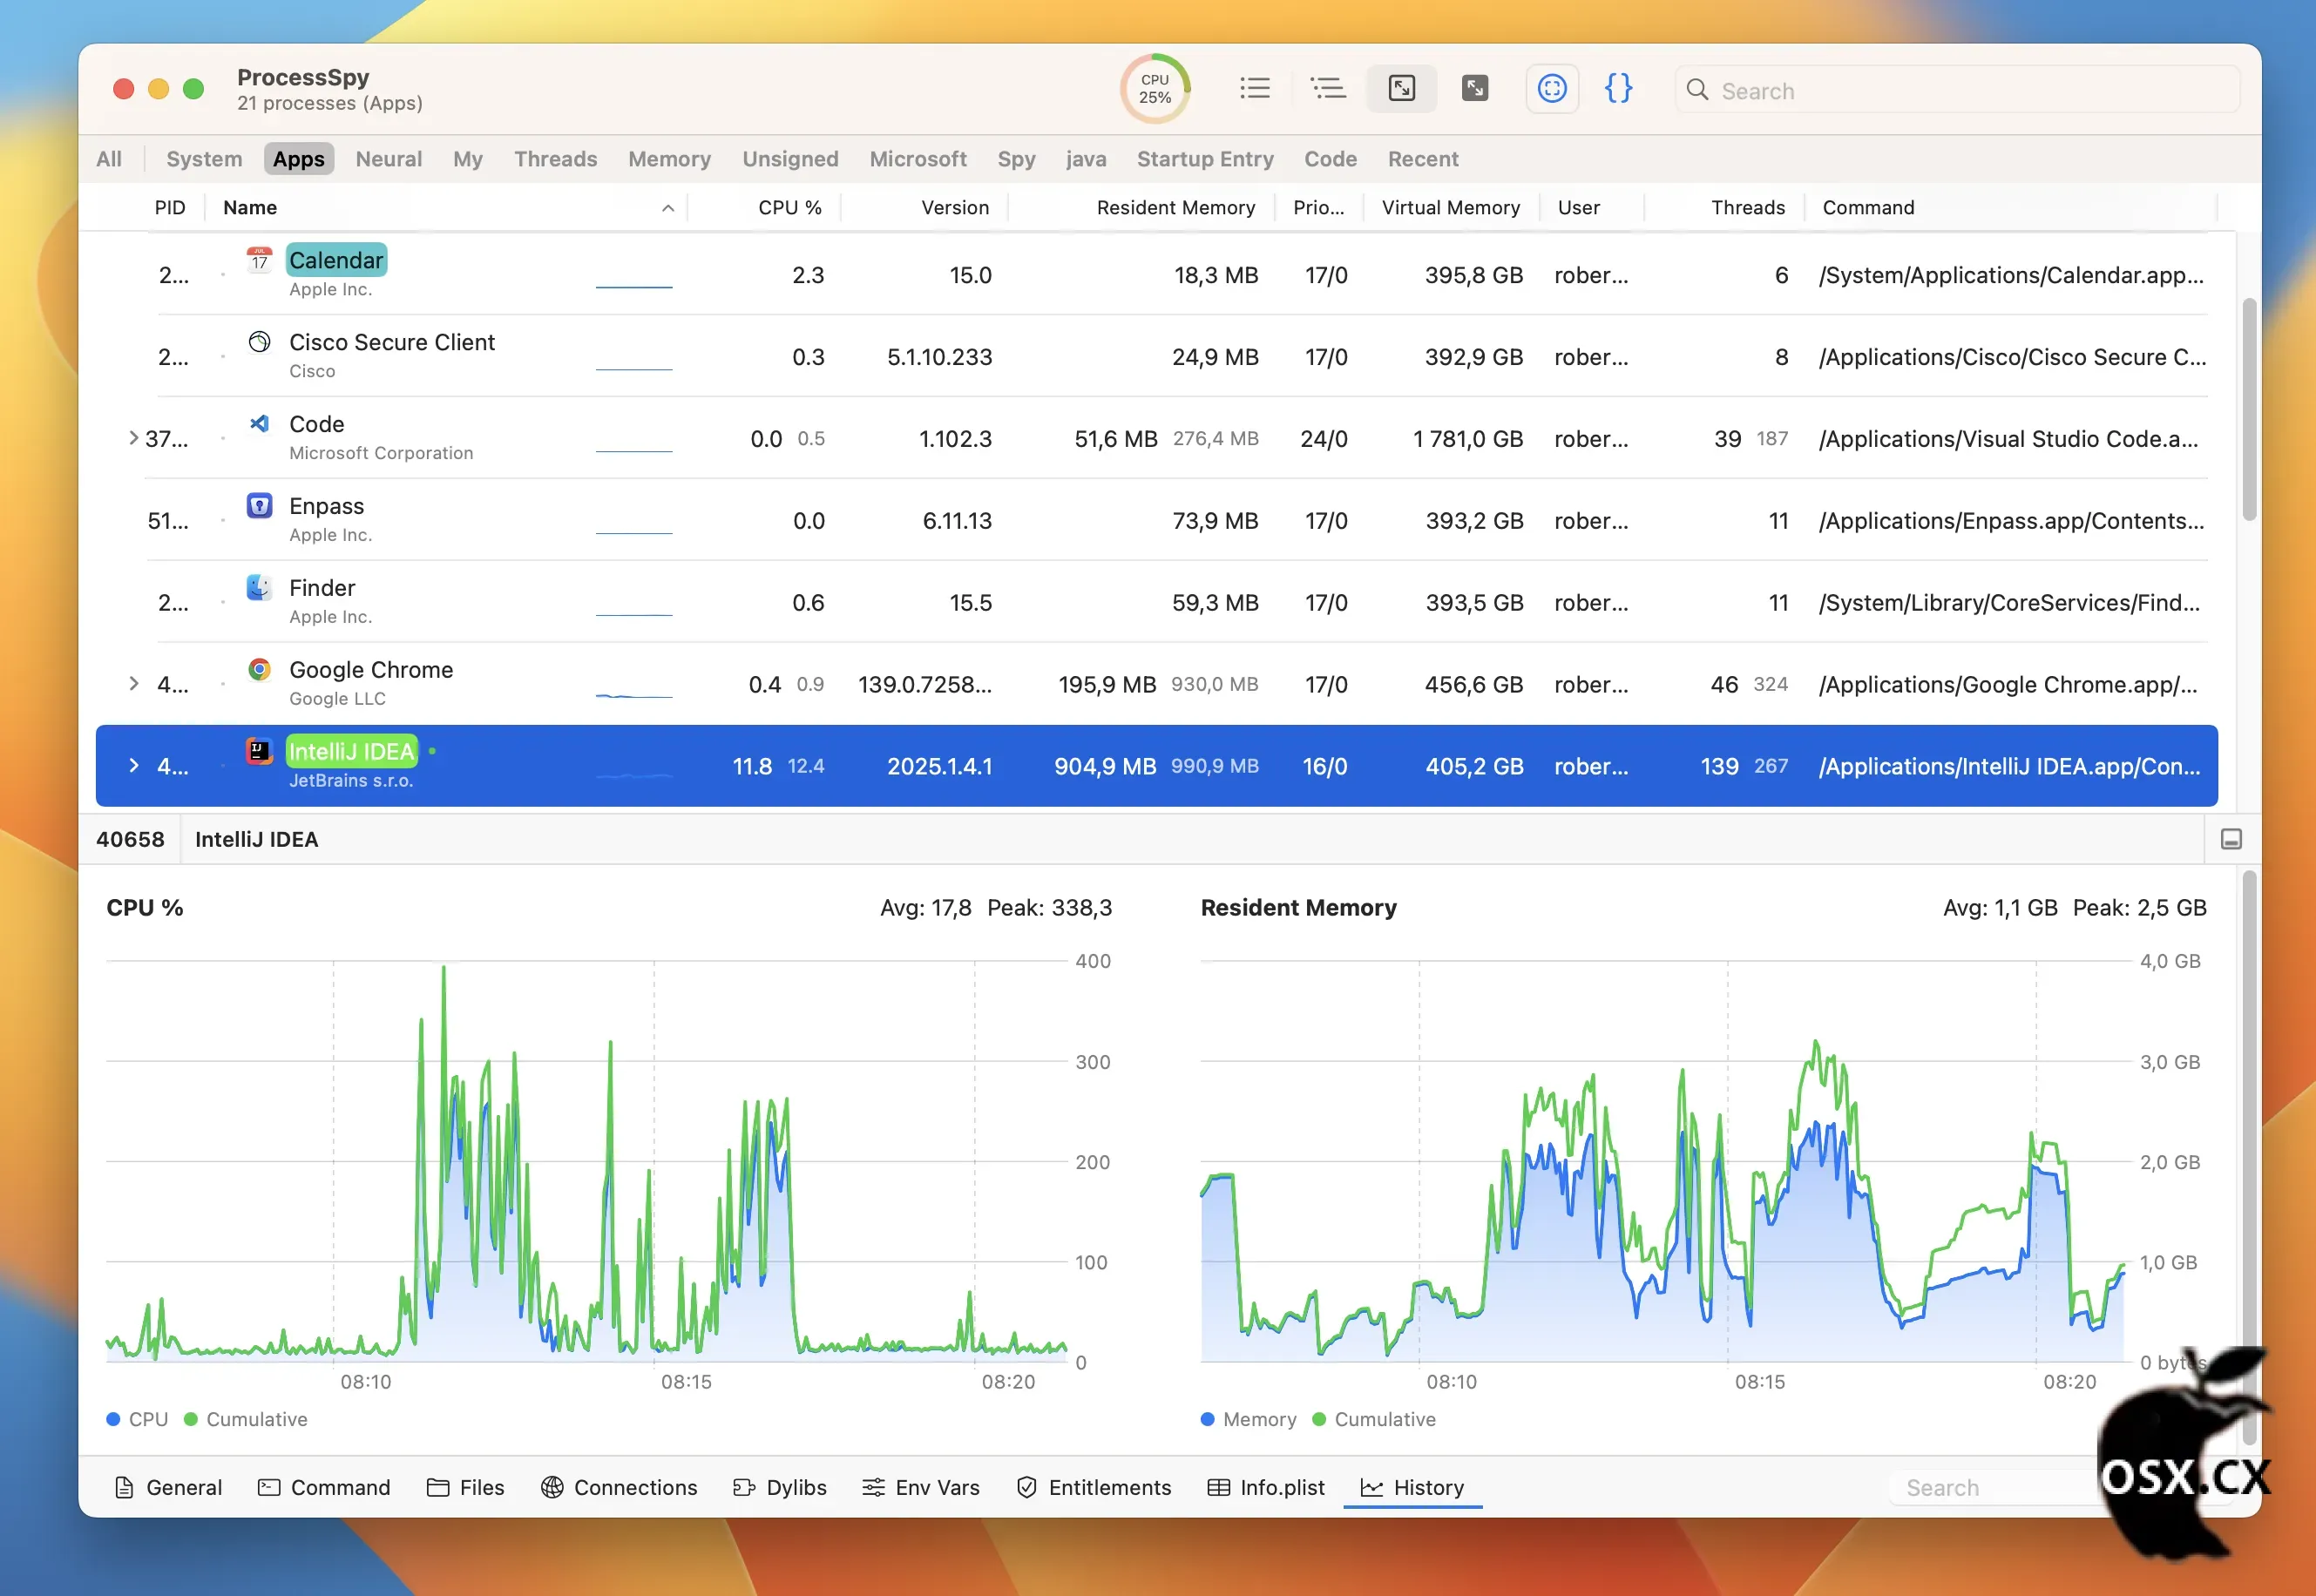The width and height of the screenshot is (2316, 1596).
Task: Click the CPU 25% gauge icon
Action: (1155, 88)
